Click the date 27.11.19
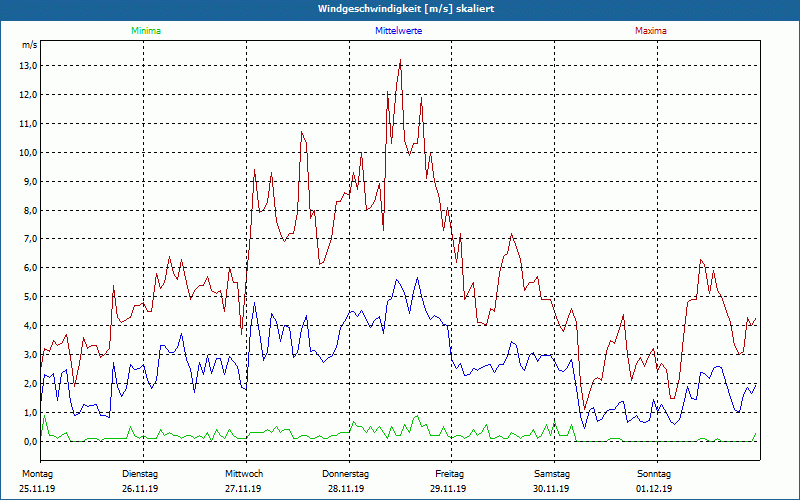This screenshot has height=500, width=800. 243,489
